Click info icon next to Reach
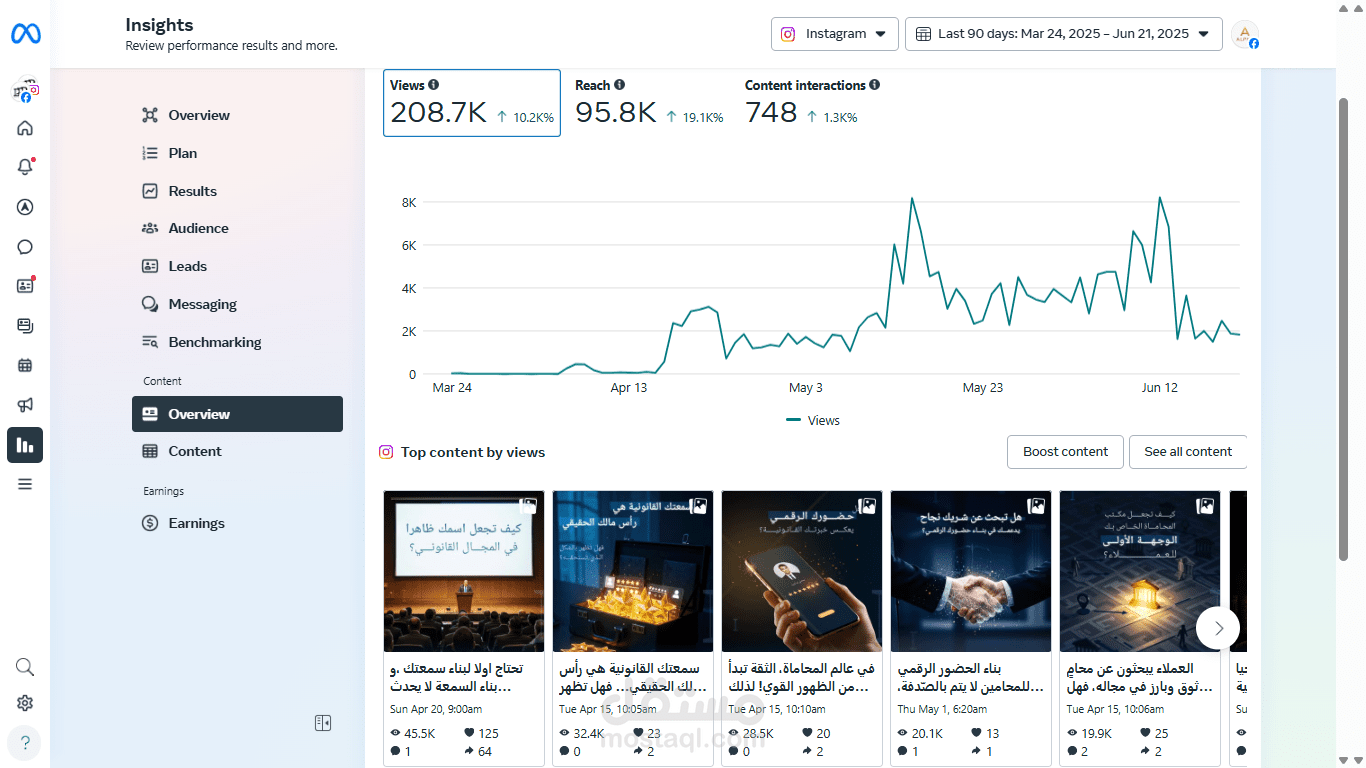The width and height of the screenshot is (1366, 768). pos(620,85)
